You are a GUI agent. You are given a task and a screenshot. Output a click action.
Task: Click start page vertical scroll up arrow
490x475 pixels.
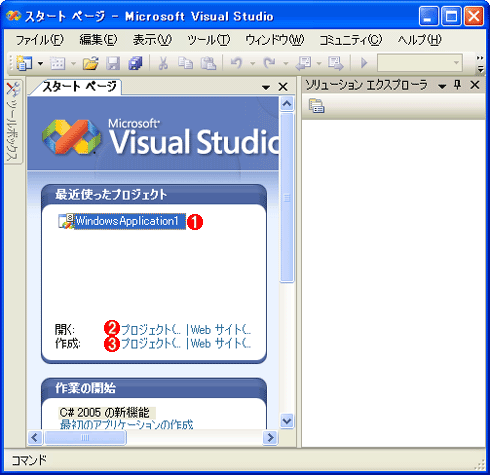(287, 104)
